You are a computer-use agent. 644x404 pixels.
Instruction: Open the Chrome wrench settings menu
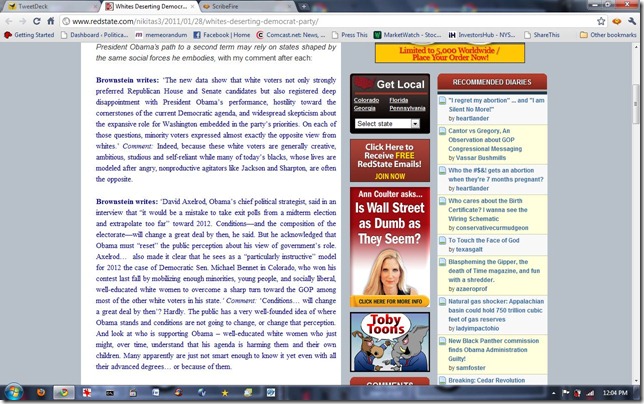click(632, 21)
